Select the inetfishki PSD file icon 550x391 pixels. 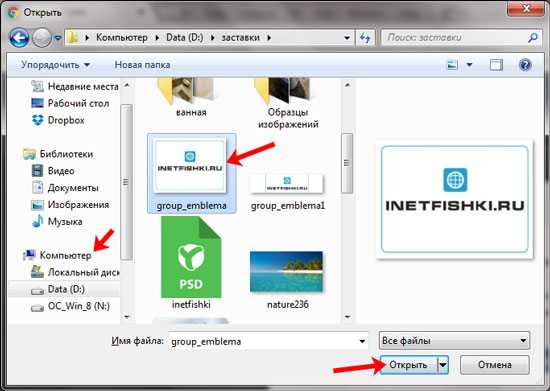[191, 257]
